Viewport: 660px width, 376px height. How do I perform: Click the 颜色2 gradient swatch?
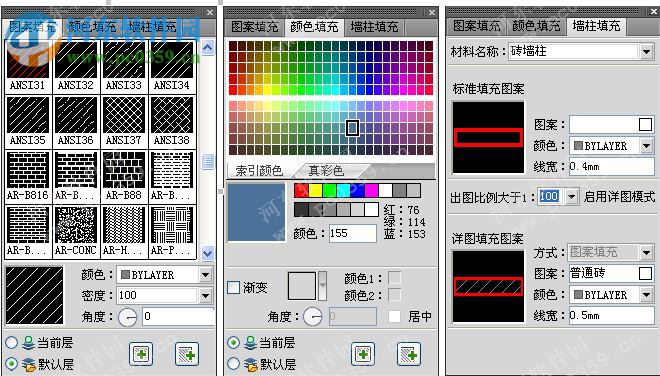tap(394, 295)
